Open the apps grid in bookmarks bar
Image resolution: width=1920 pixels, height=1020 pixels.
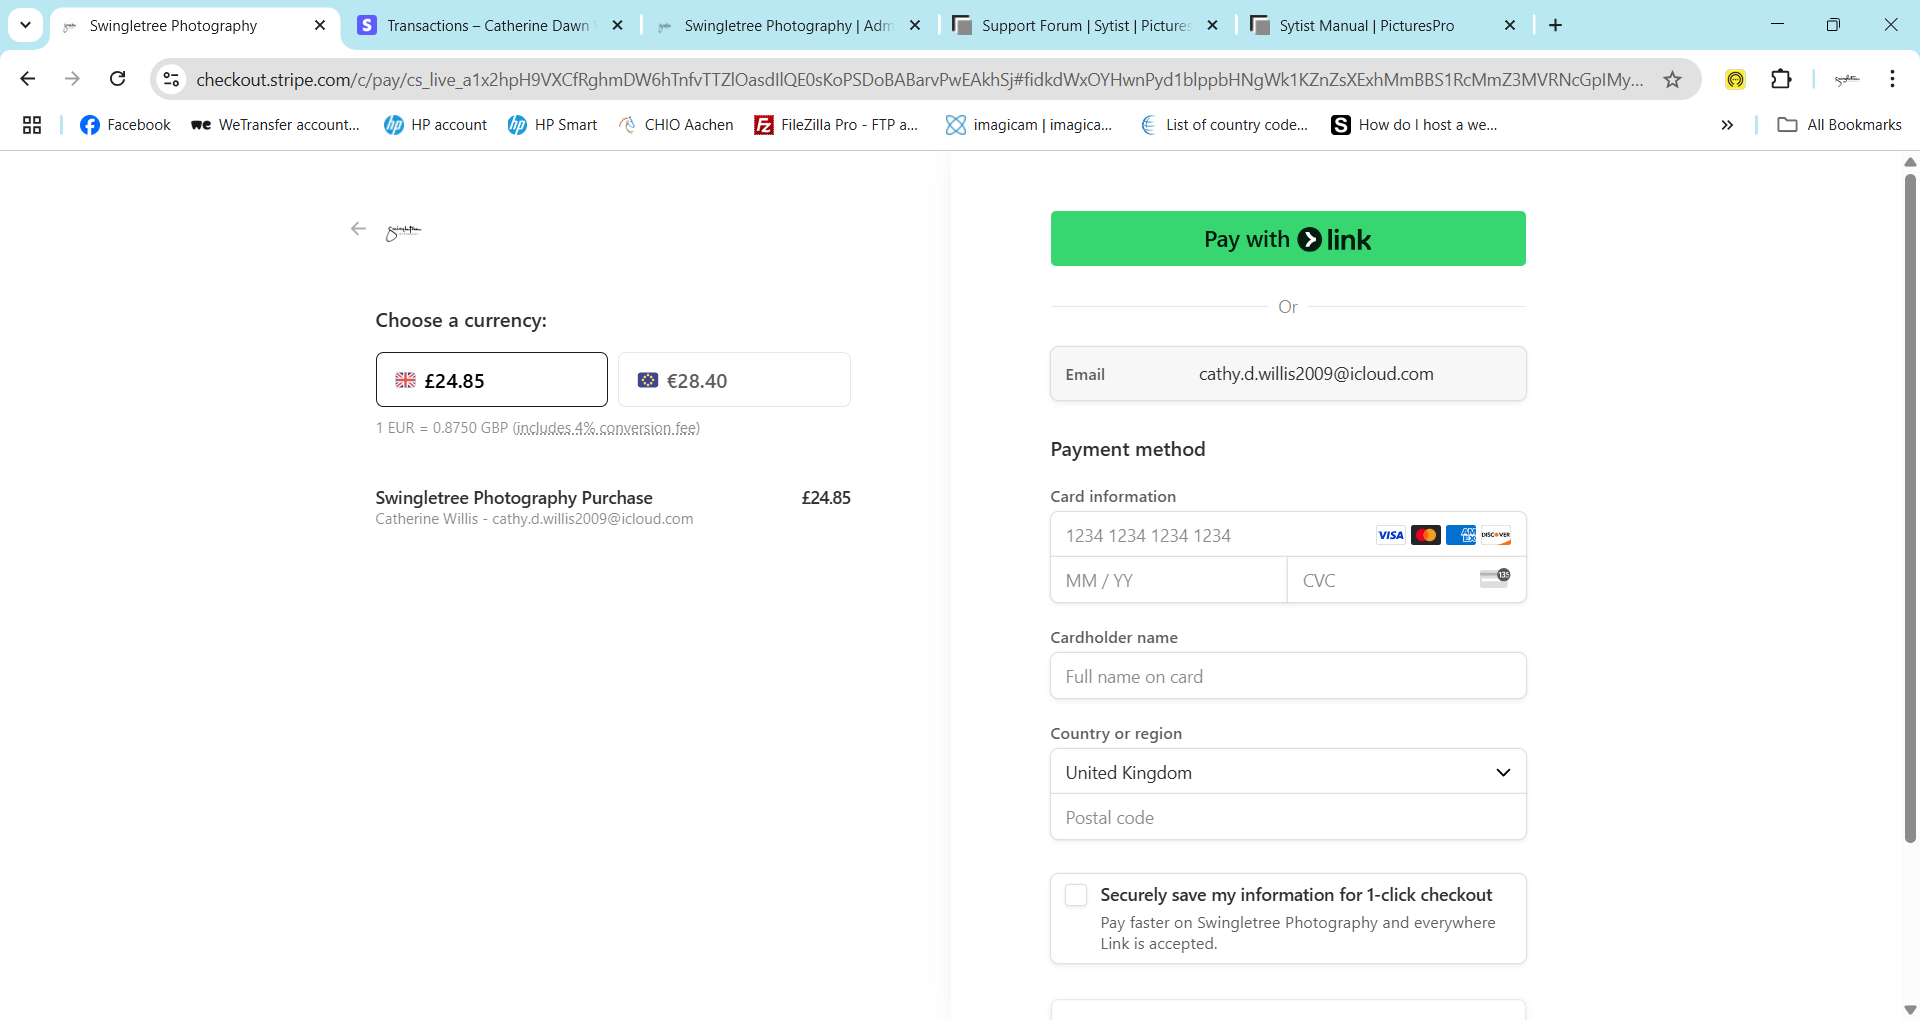pos(32,125)
